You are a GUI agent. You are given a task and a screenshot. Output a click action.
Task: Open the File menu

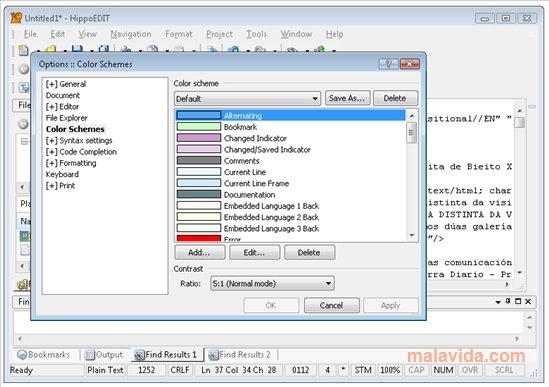(x=30, y=34)
